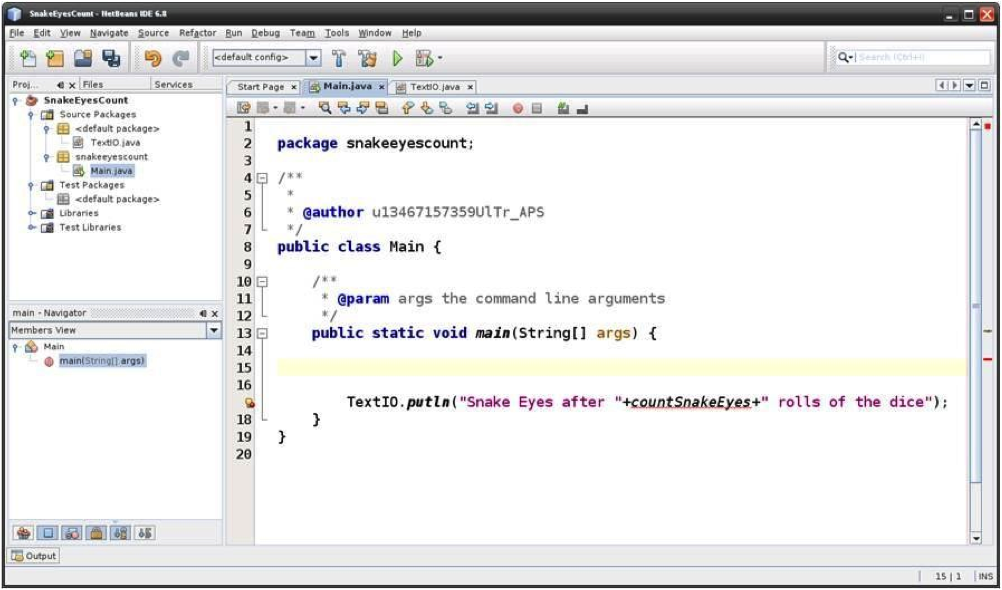Click the Next Bookmark editor icon
Viewport: 1002px width, 590px height.
click(427, 109)
